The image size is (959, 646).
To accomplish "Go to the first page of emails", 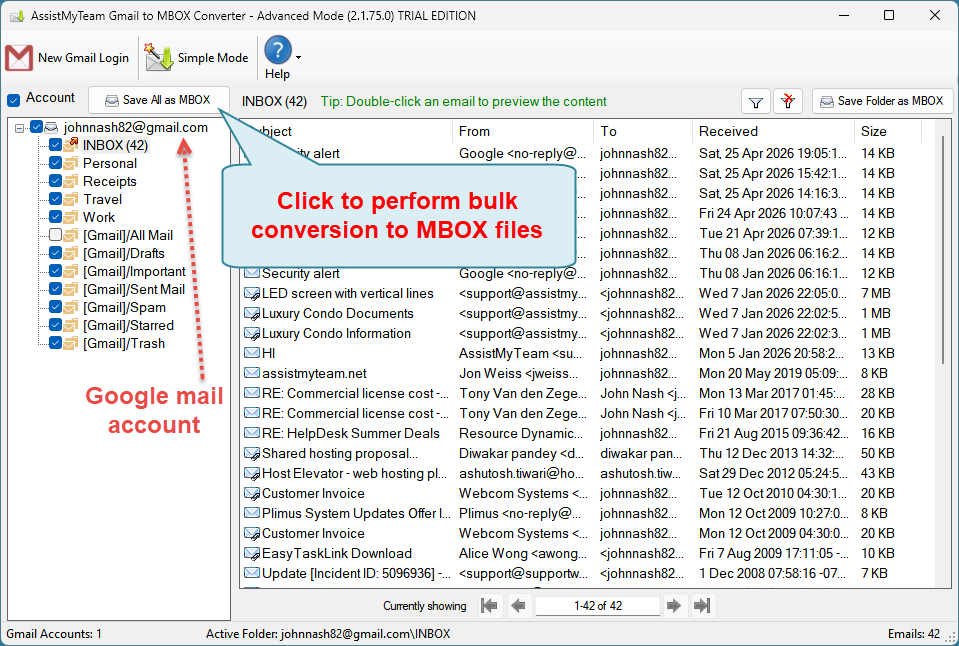I will [489, 605].
